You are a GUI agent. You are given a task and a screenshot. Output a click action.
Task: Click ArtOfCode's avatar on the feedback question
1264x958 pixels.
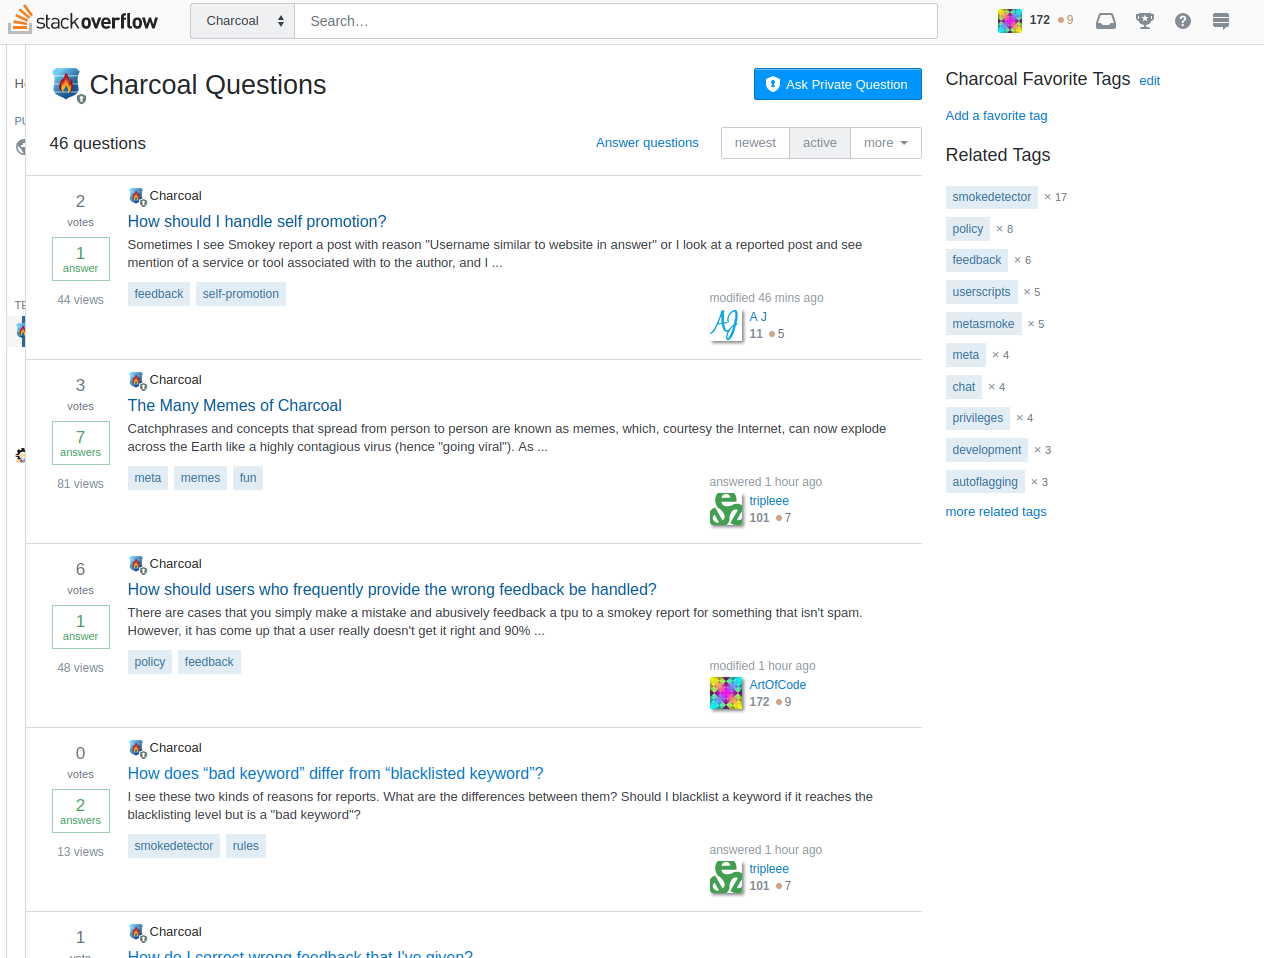(726, 693)
